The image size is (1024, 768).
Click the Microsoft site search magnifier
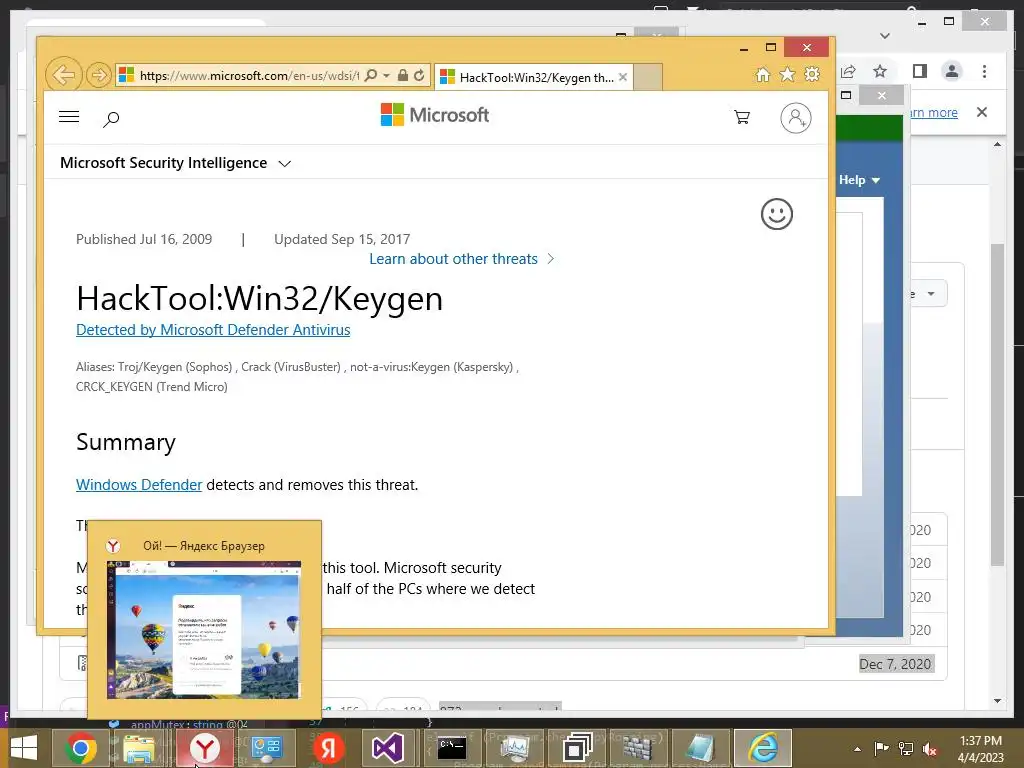[x=111, y=119]
